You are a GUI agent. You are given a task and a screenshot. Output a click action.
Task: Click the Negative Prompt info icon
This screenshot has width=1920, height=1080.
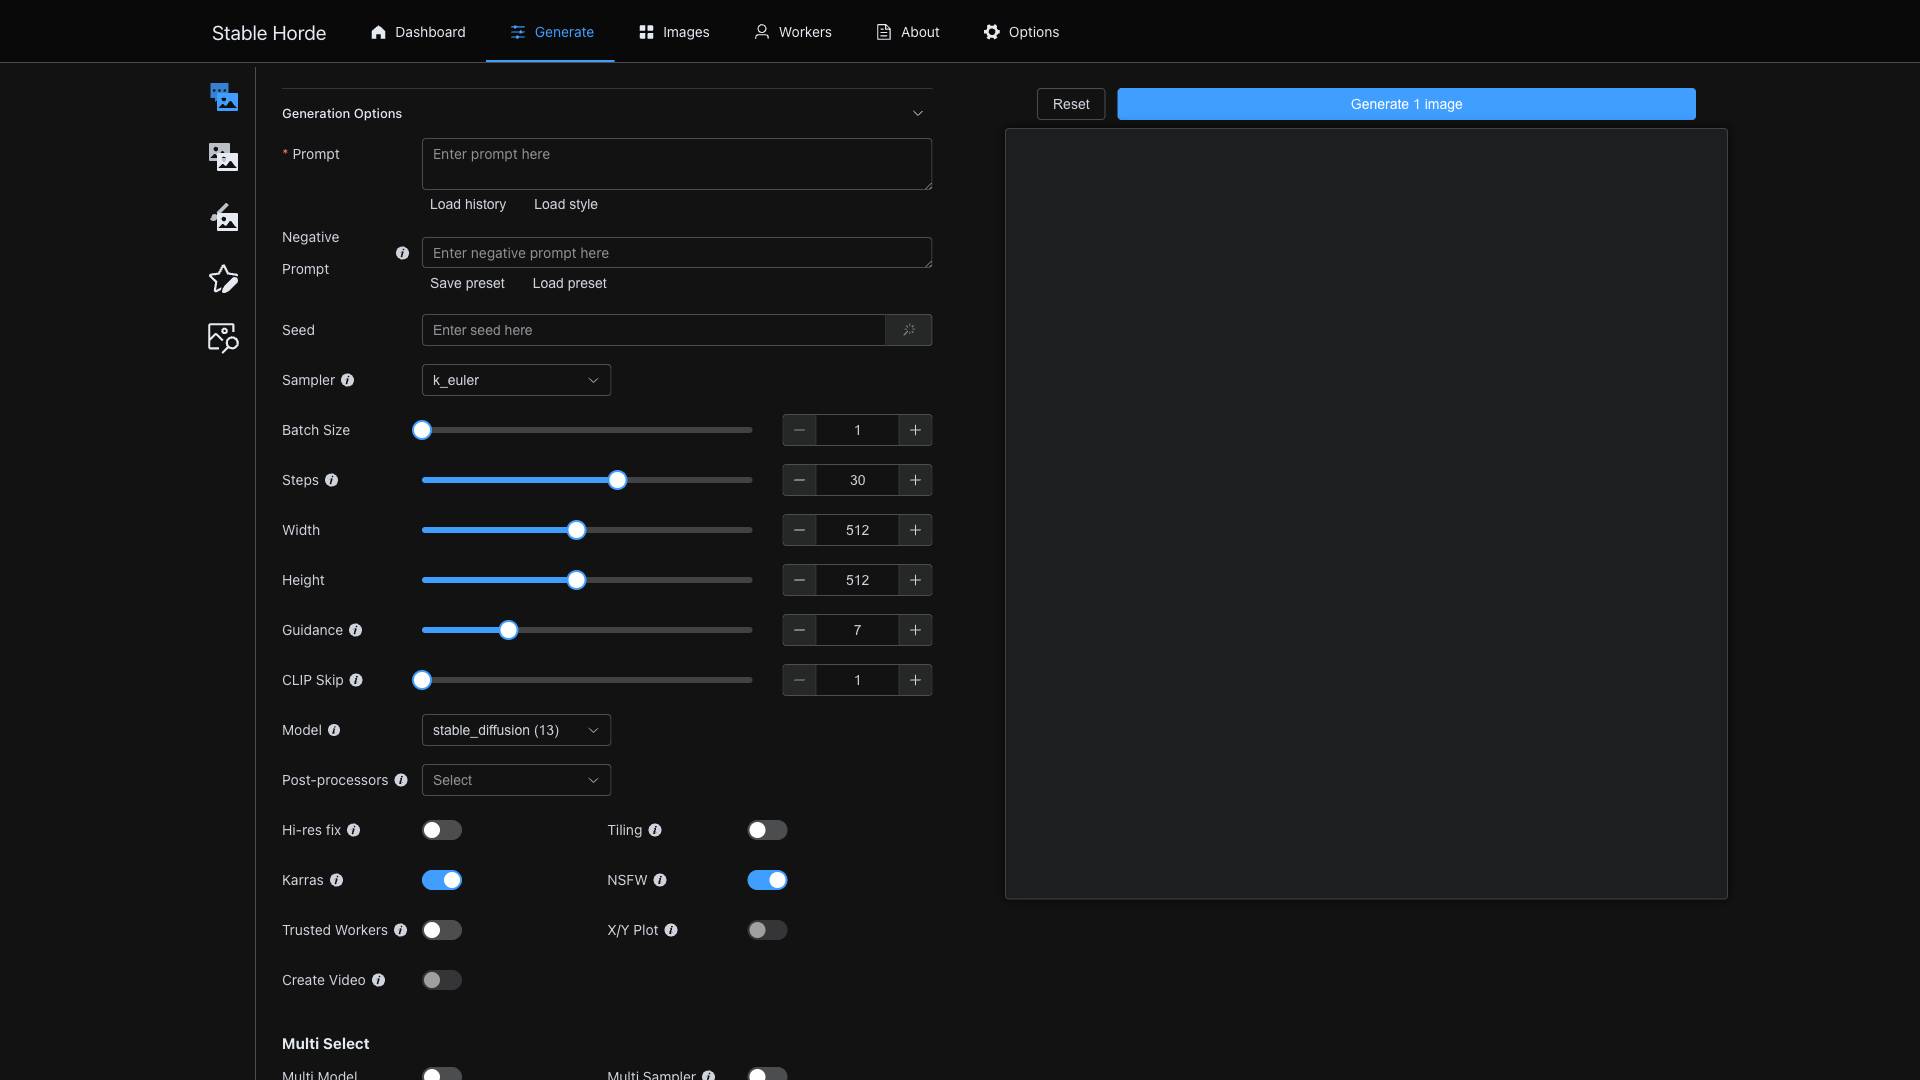(x=402, y=253)
